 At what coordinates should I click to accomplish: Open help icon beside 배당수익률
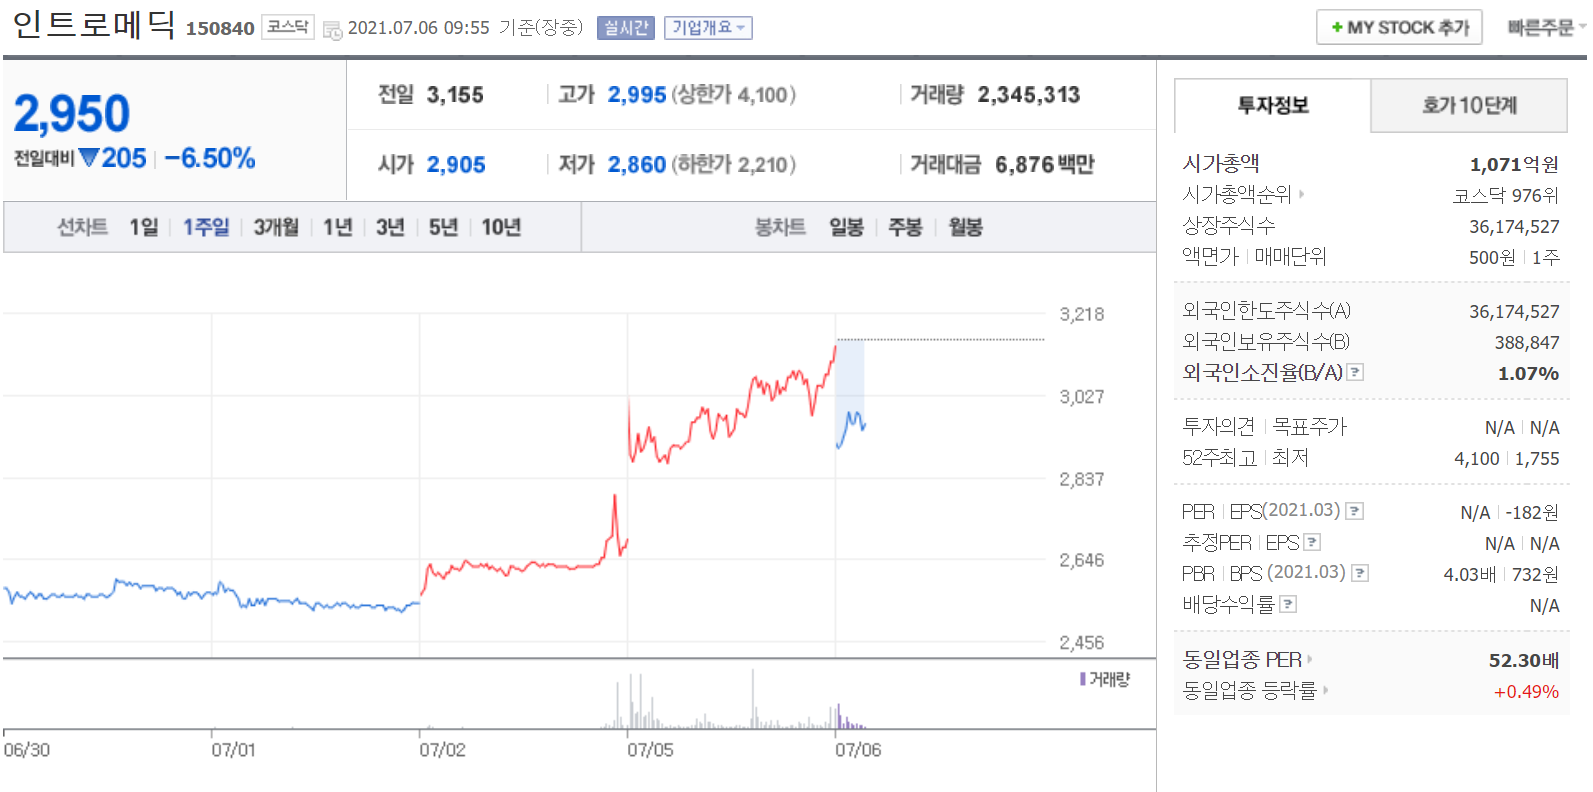(1288, 604)
